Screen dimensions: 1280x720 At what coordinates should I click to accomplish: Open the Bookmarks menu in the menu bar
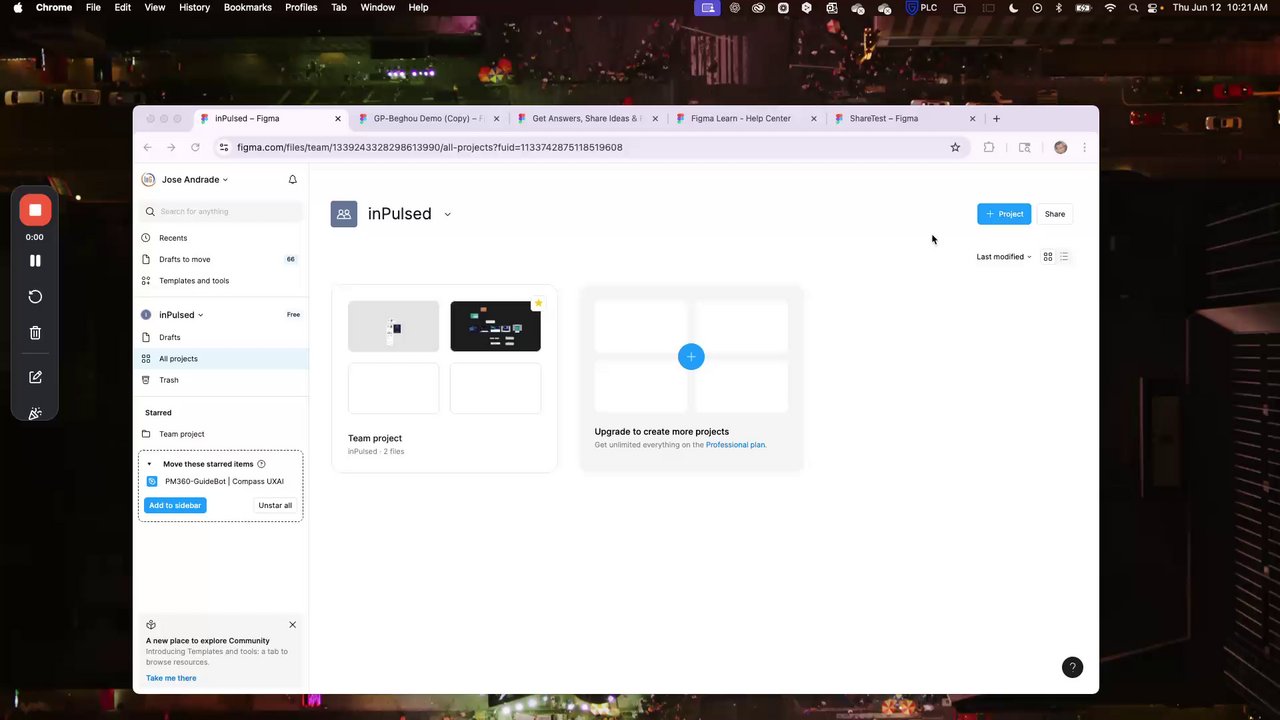click(248, 7)
